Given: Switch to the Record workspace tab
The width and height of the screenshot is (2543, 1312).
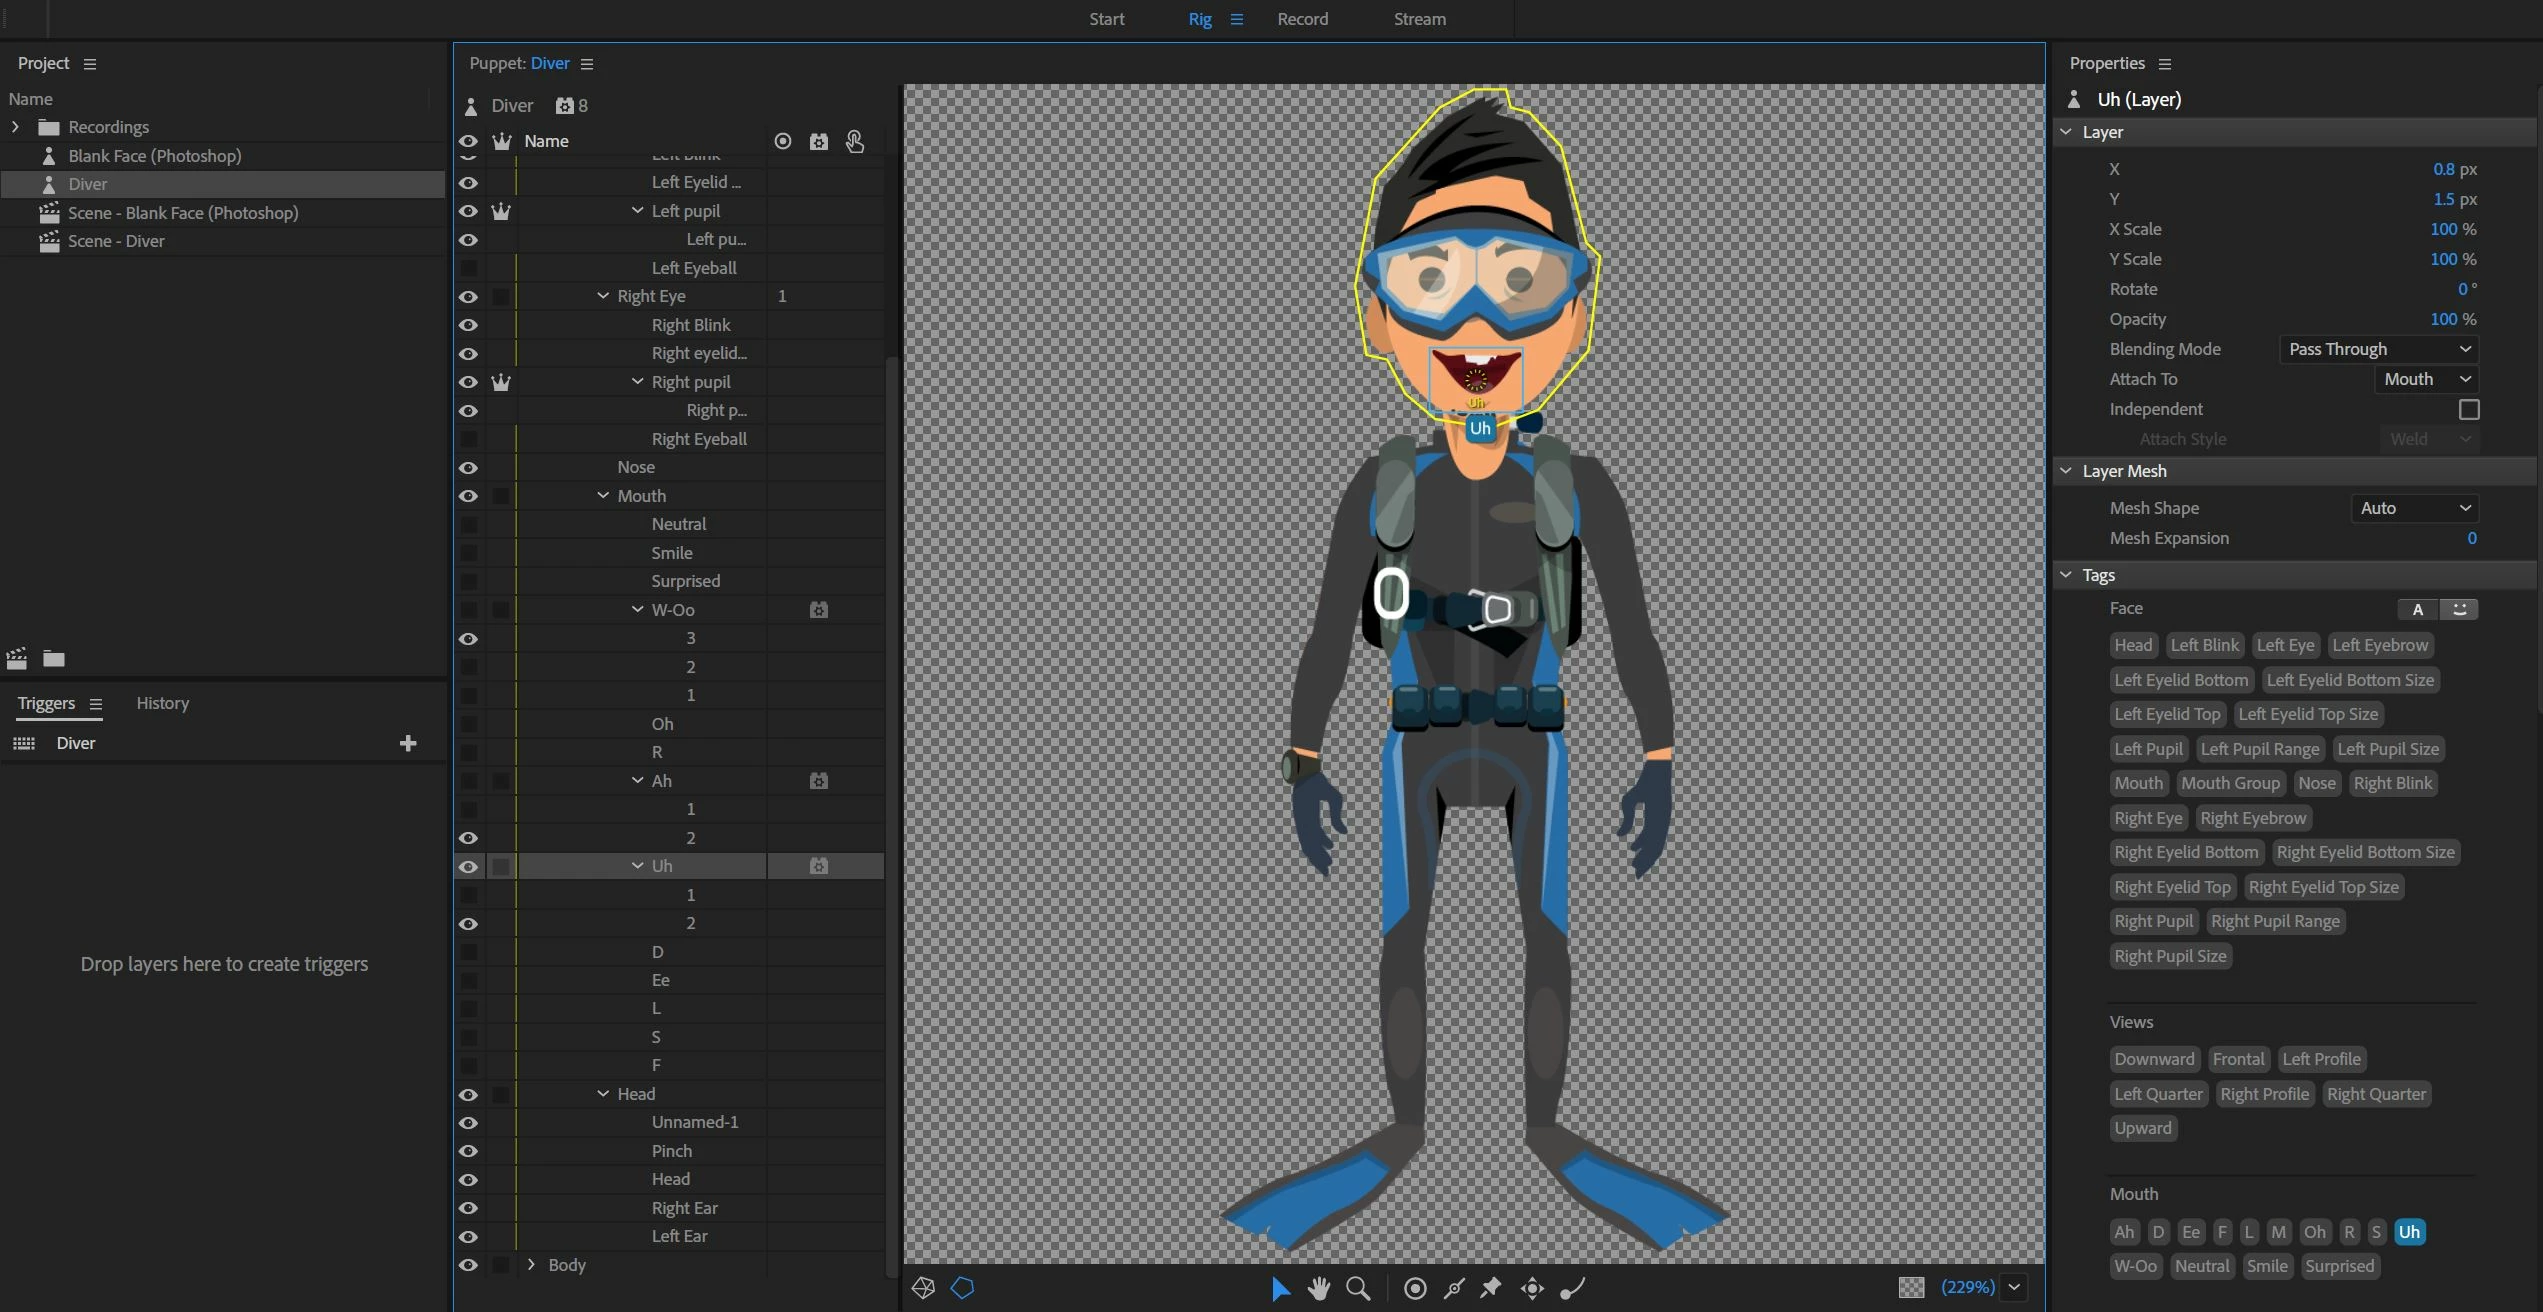Looking at the screenshot, I should pos(1302,19).
